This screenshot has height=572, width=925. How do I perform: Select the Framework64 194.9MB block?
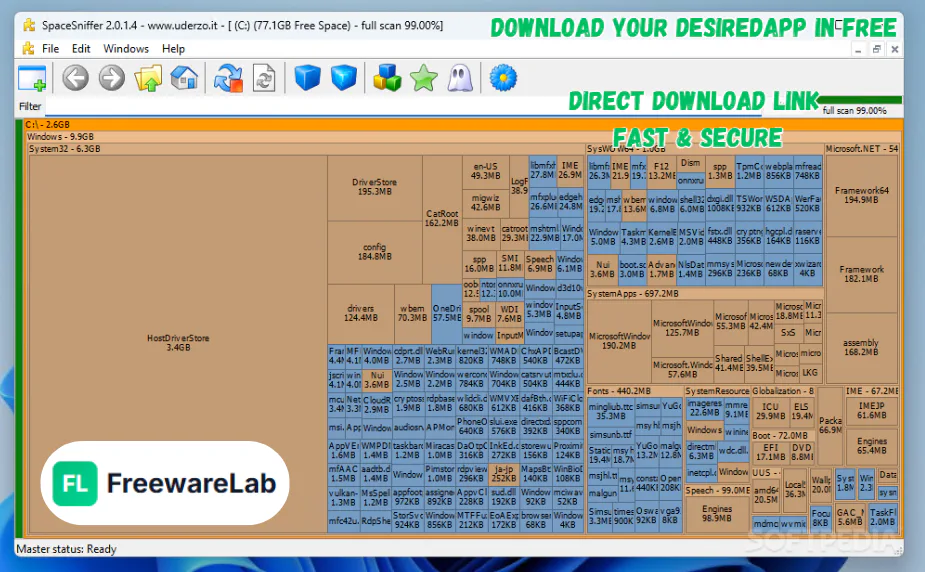pos(862,195)
